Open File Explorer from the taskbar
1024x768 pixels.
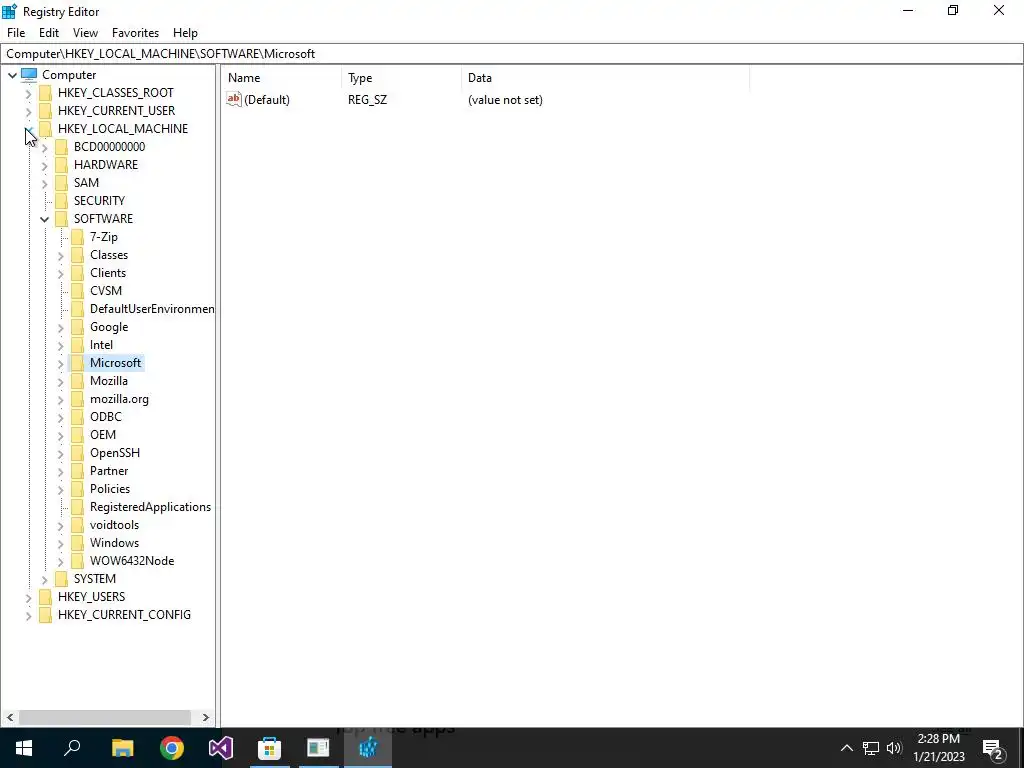[x=122, y=748]
